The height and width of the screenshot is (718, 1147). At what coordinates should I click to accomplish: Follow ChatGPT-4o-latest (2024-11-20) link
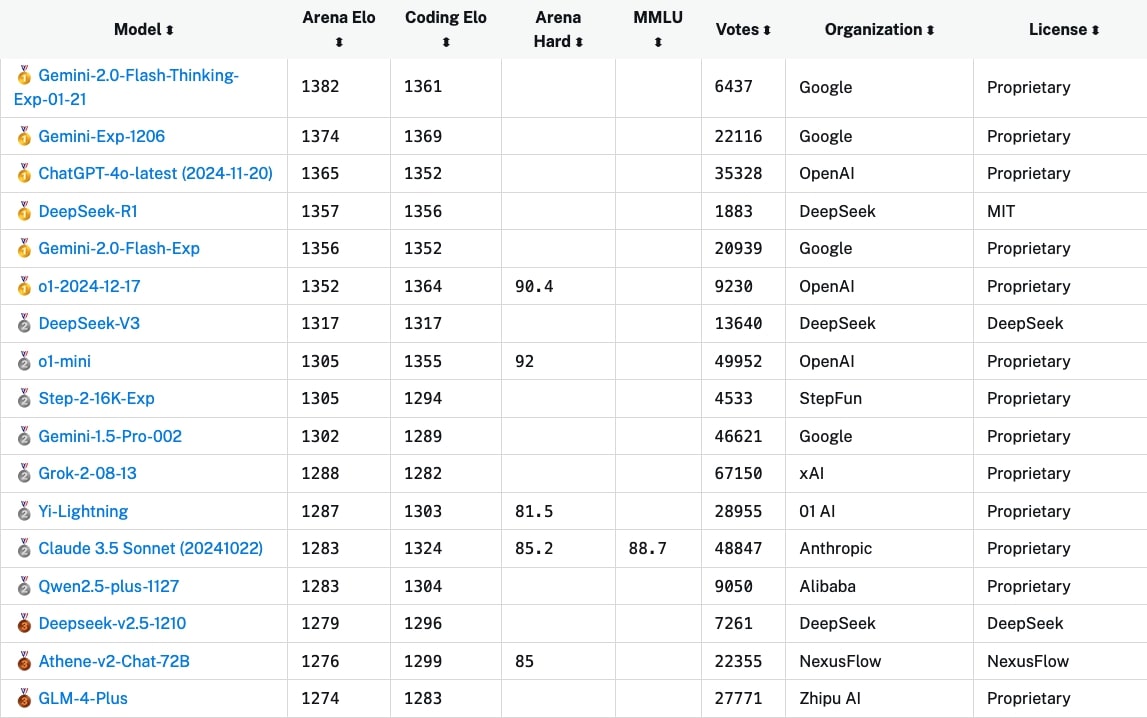155,173
